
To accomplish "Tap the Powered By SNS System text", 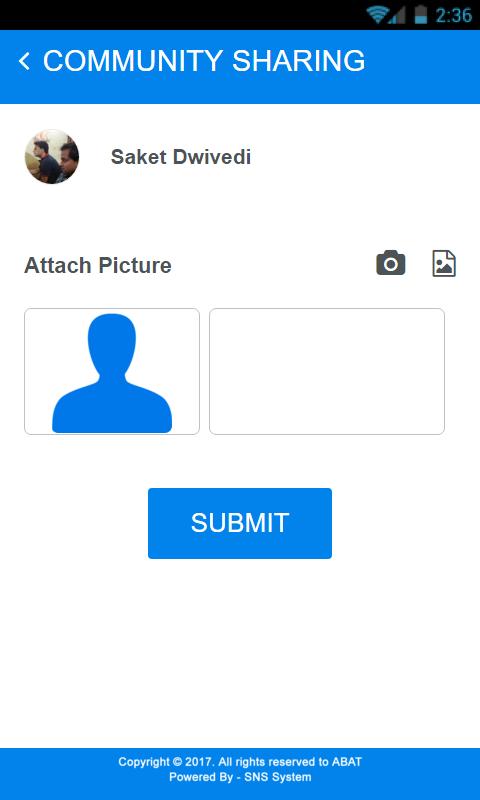I will point(240,777).
